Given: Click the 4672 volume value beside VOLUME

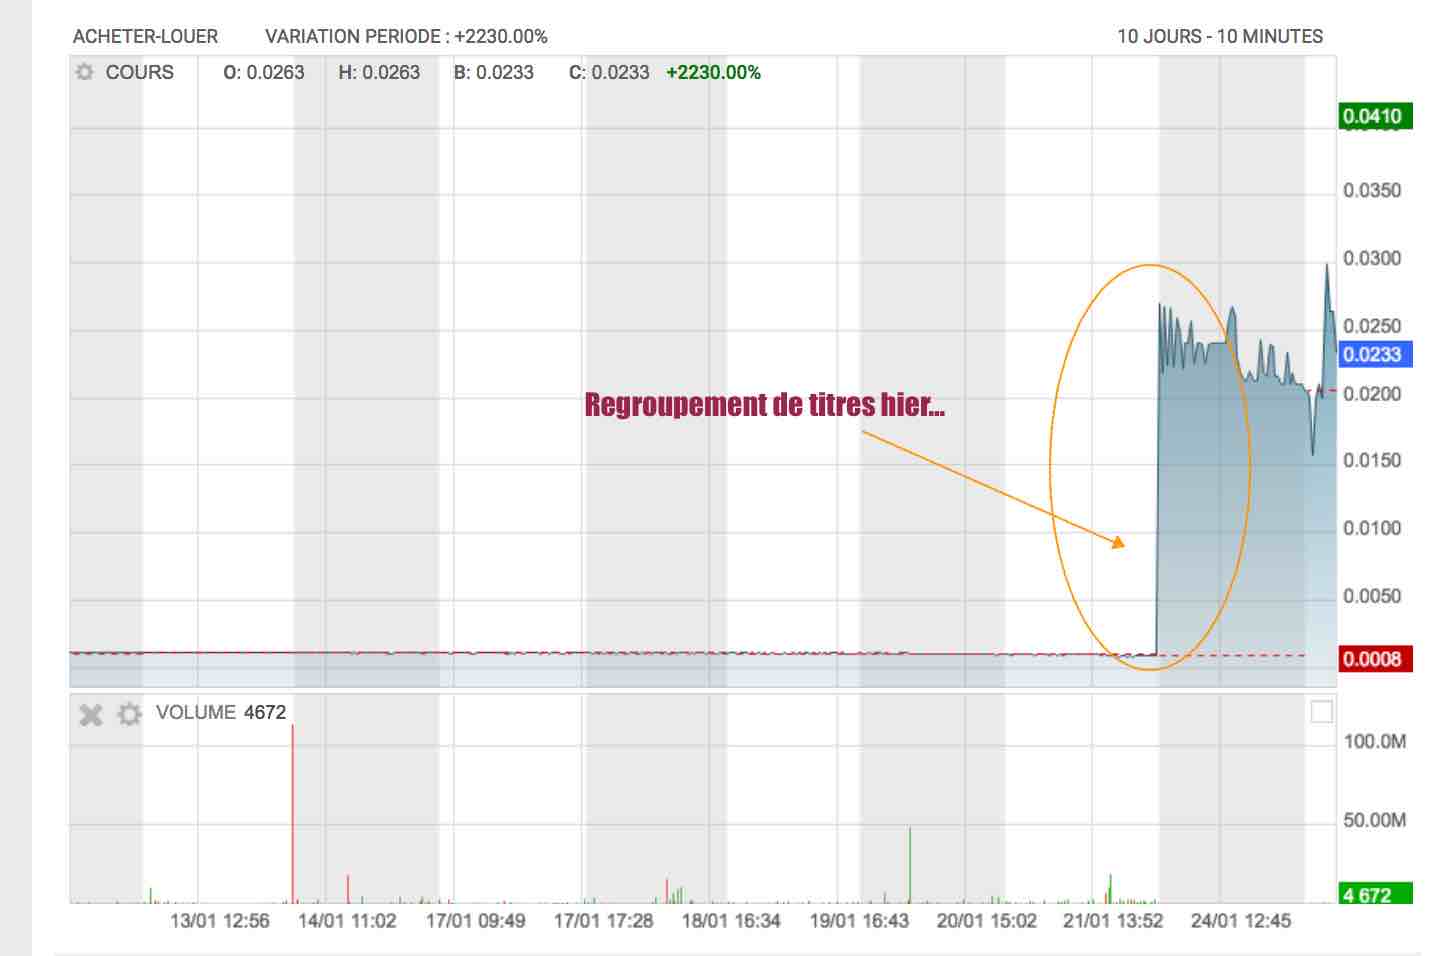Looking at the screenshot, I should [265, 712].
